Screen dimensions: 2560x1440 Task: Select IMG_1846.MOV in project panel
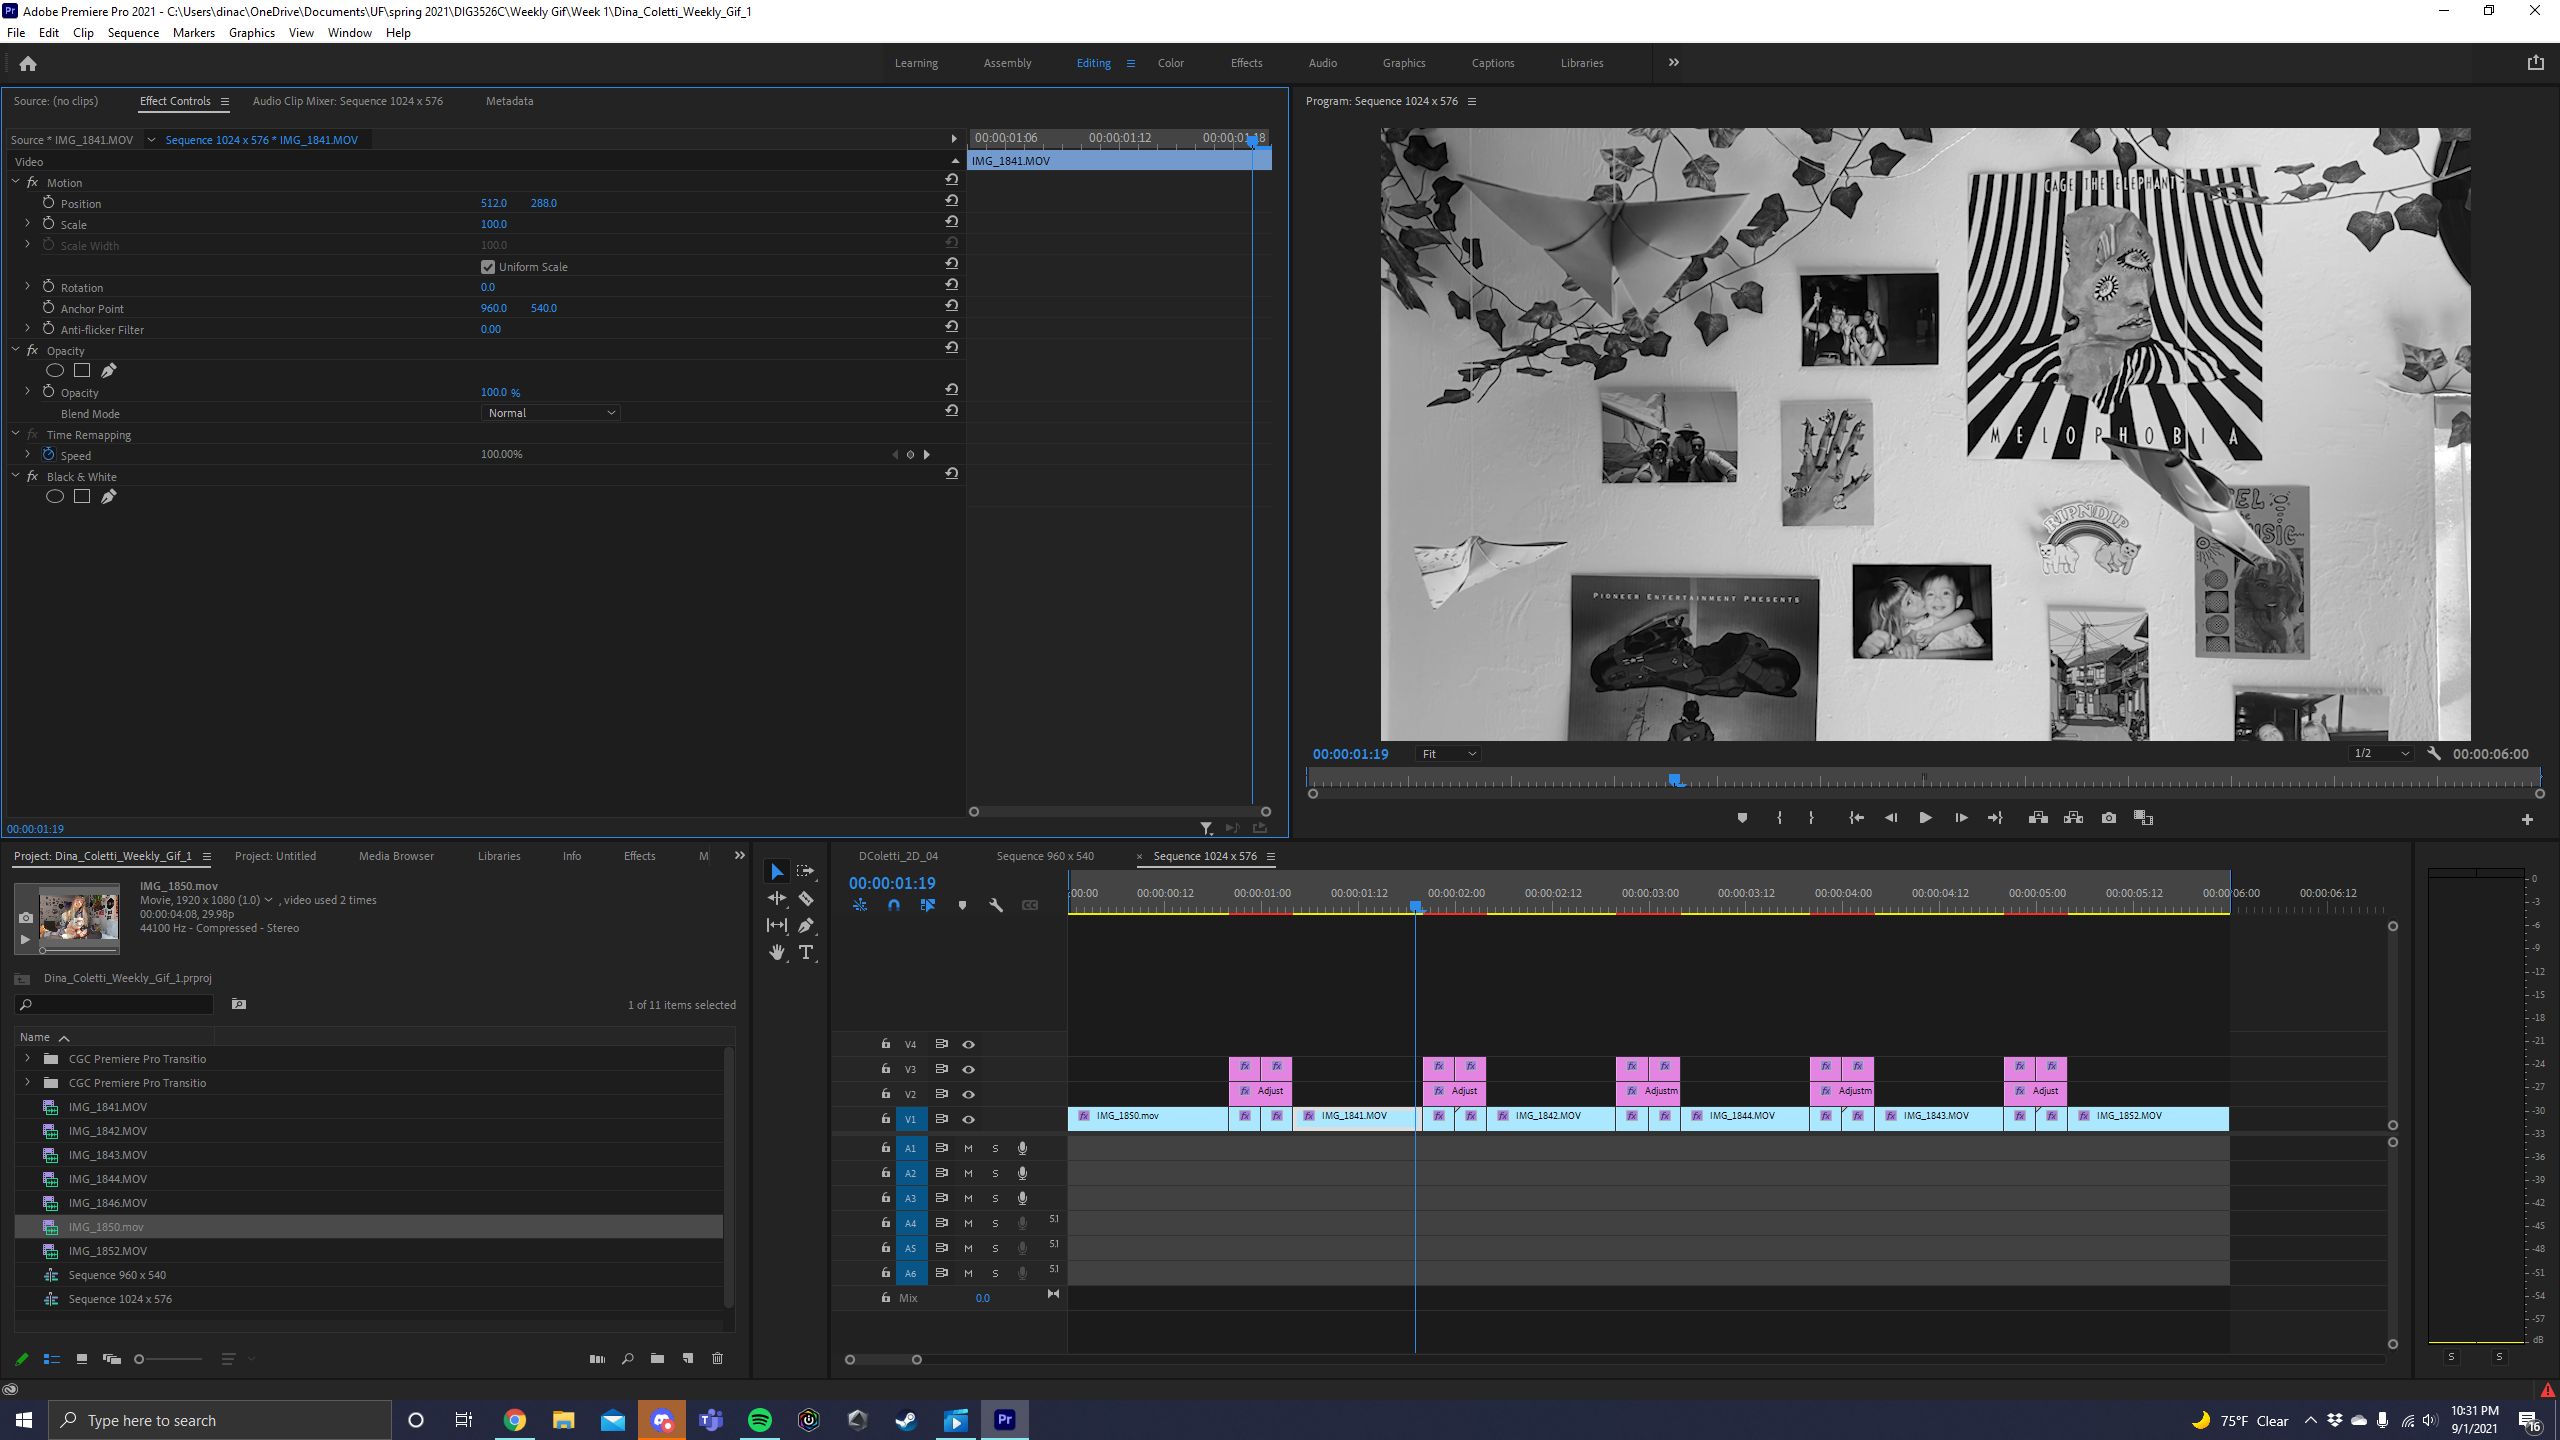107,1203
